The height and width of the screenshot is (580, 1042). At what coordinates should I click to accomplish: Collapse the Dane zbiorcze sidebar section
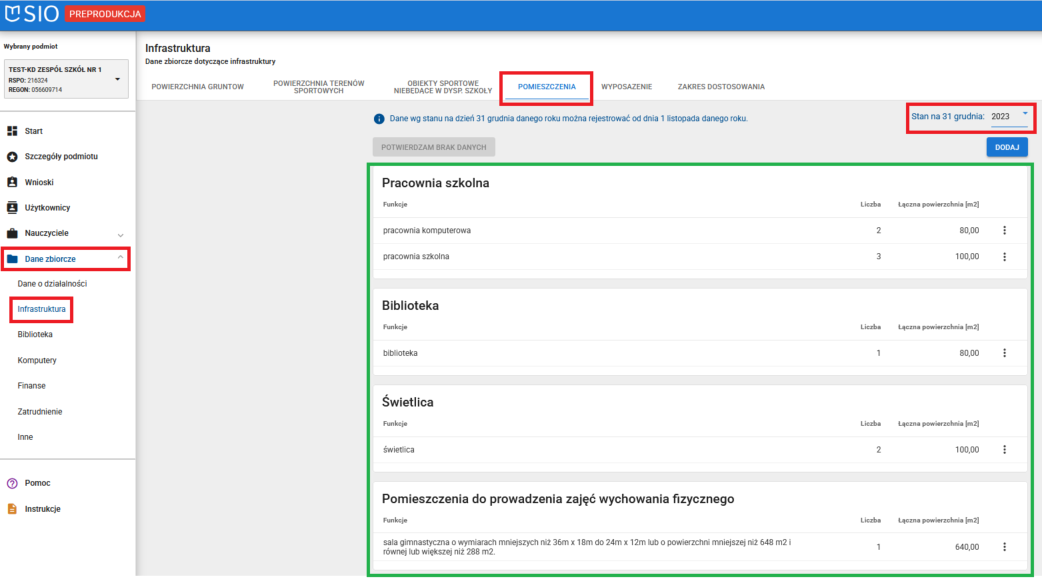(x=121, y=259)
